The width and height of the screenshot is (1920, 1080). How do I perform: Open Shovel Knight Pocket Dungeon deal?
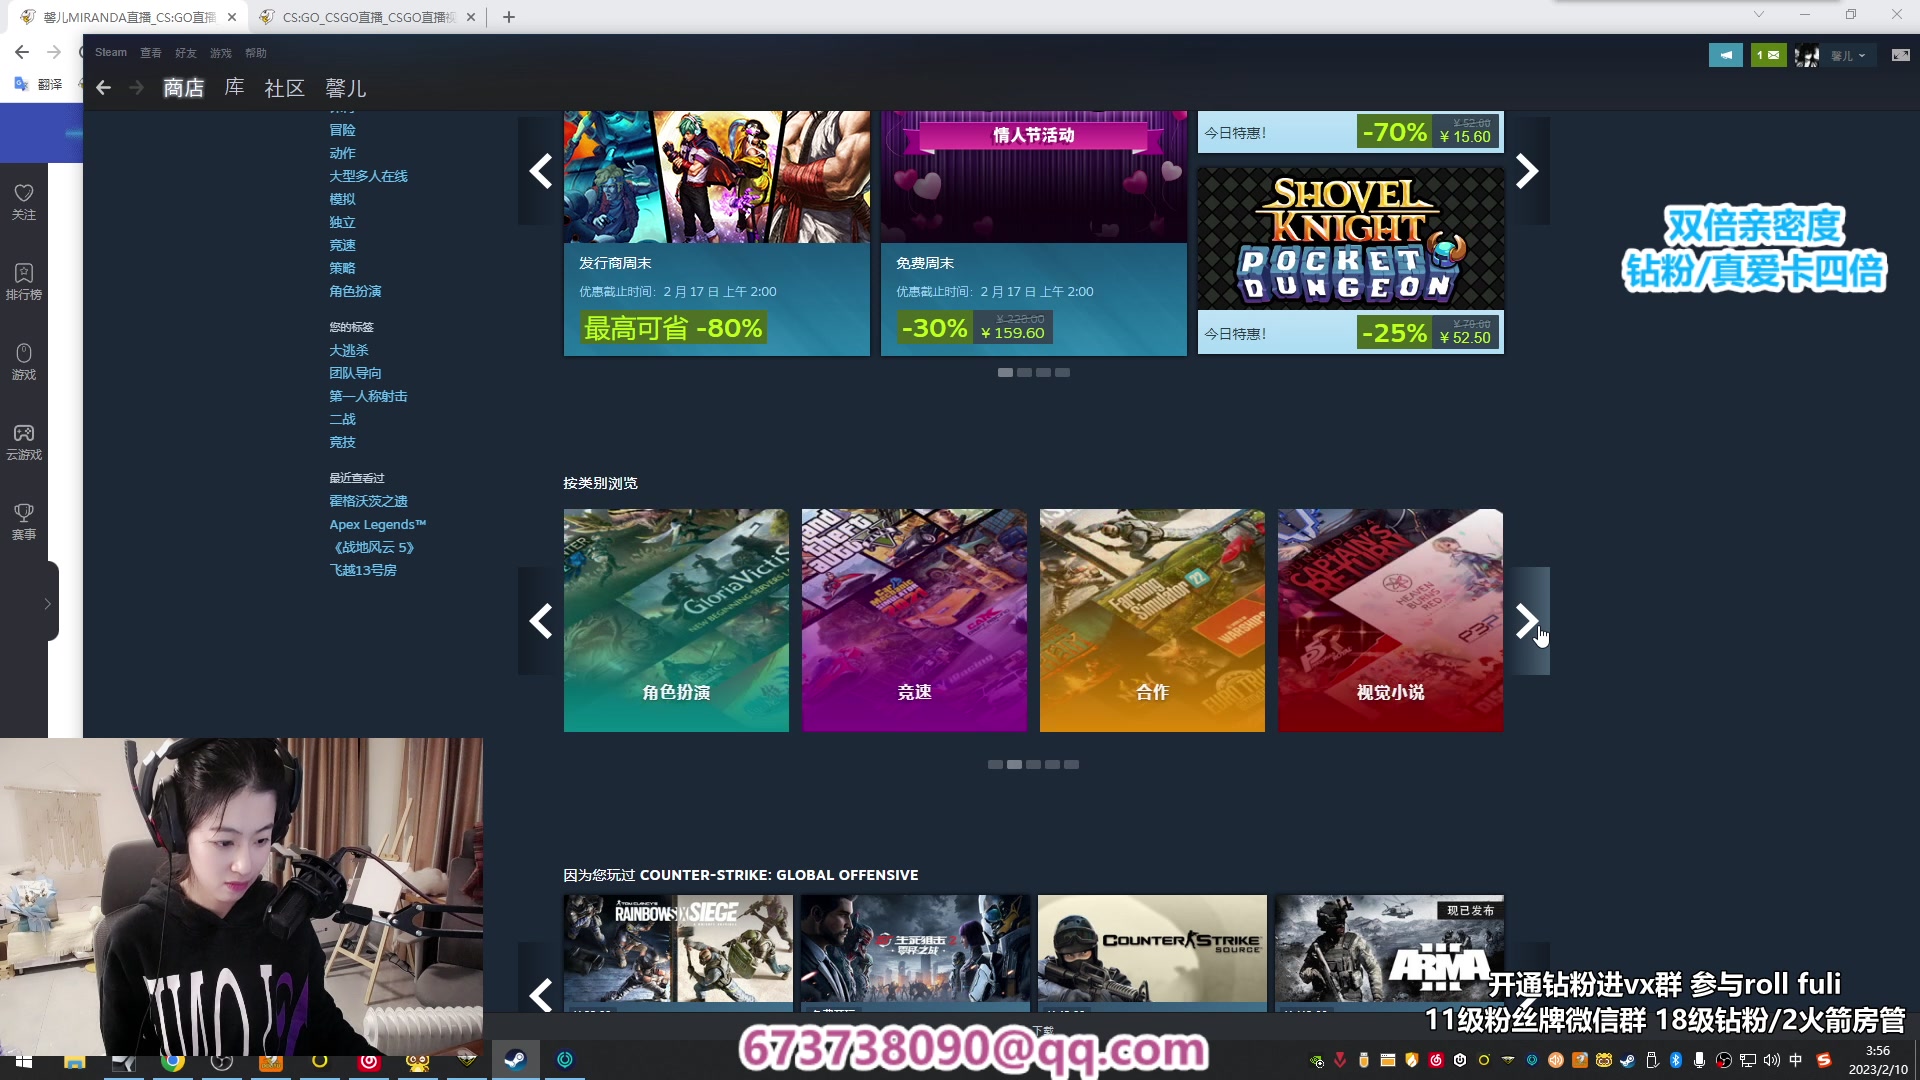1350,260
